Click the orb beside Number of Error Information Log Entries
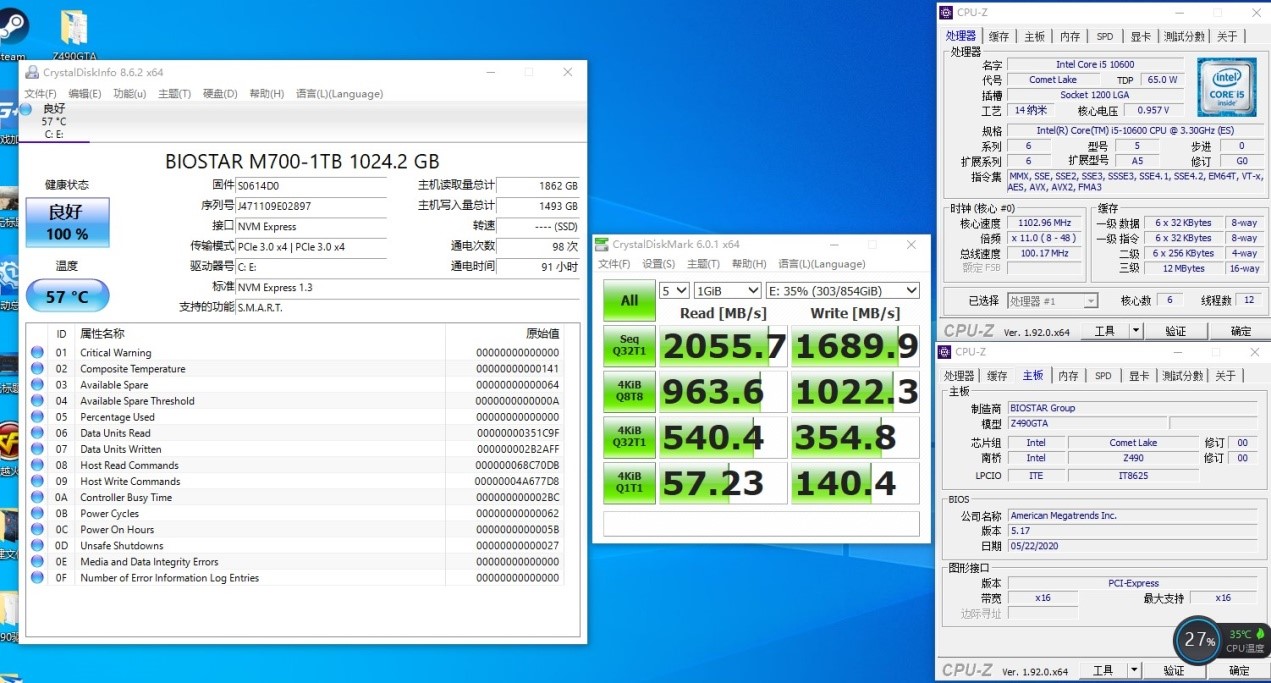The height and width of the screenshot is (683, 1271). pos(38,577)
